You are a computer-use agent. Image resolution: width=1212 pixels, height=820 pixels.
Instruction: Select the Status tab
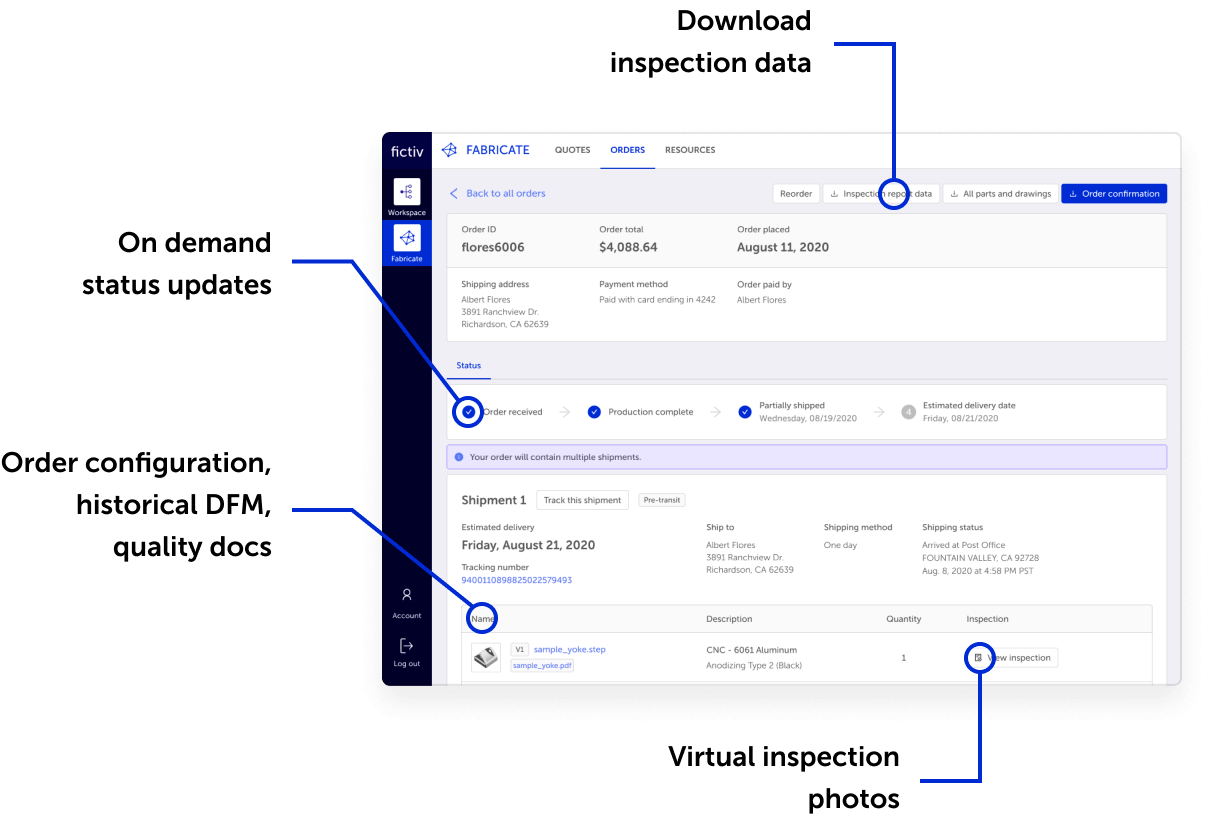click(x=468, y=365)
